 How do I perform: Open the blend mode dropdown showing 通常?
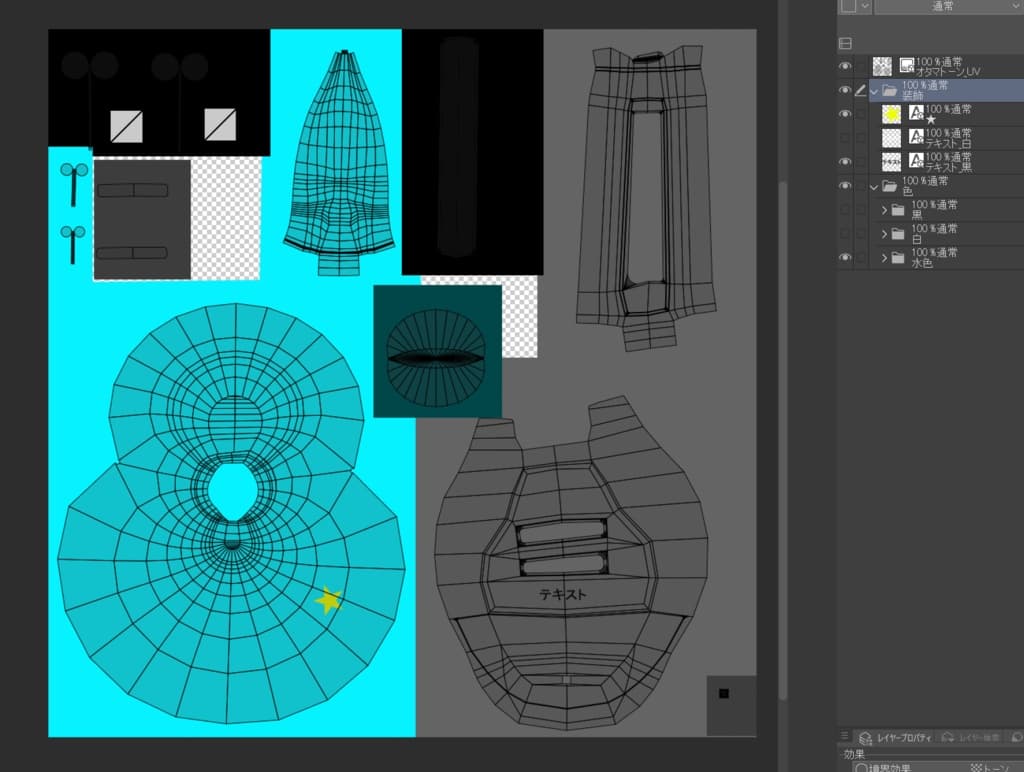[x=943, y=7]
